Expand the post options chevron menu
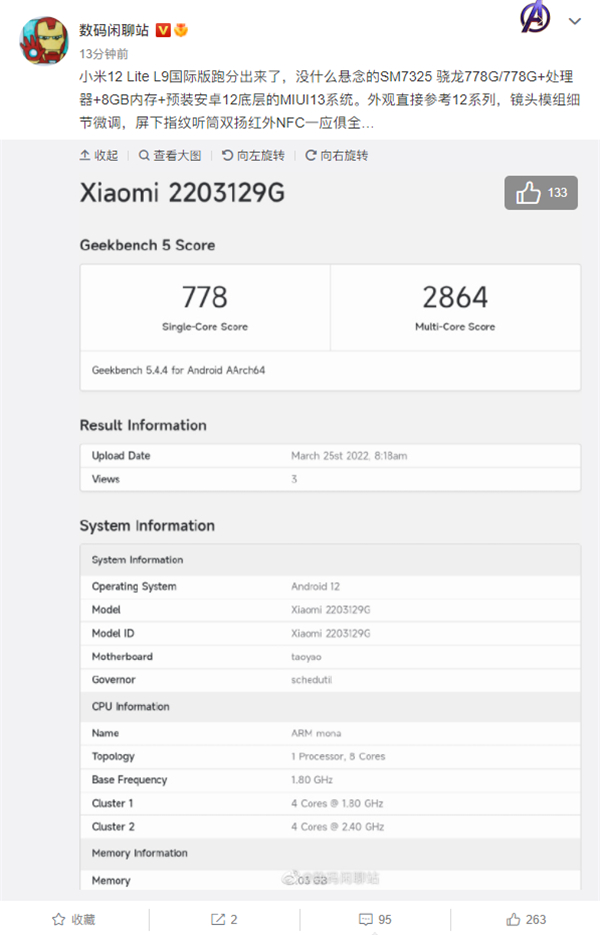Viewport: 600px width, 935px height. [575, 21]
